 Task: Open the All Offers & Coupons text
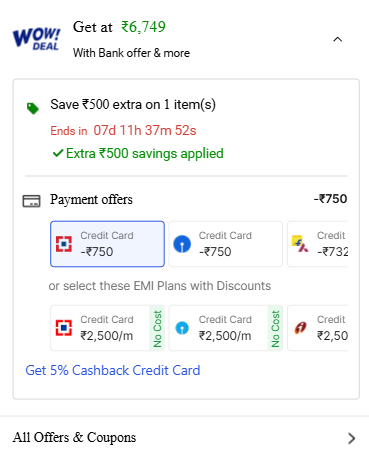click(x=74, y=437)
